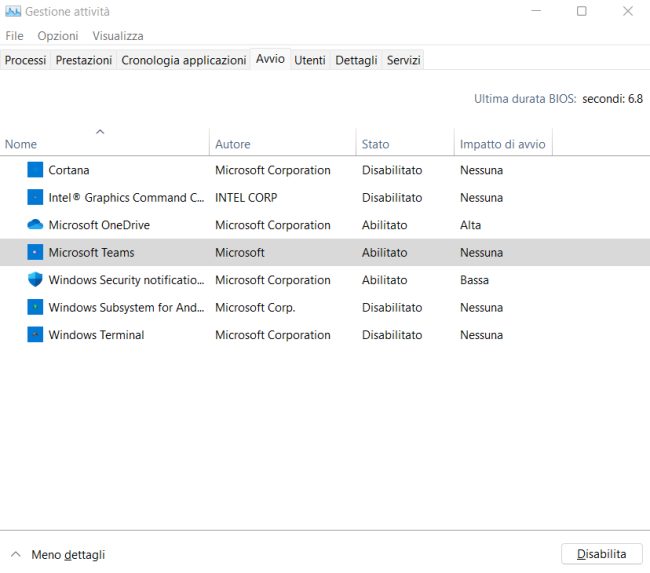Click the Bassa impact value
650x573 pixels.
point(474,280)
